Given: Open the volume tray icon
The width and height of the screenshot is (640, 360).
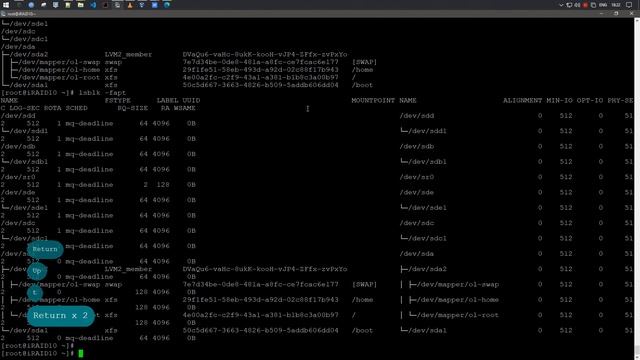Looking at the screenshot, I should (577, 5).
